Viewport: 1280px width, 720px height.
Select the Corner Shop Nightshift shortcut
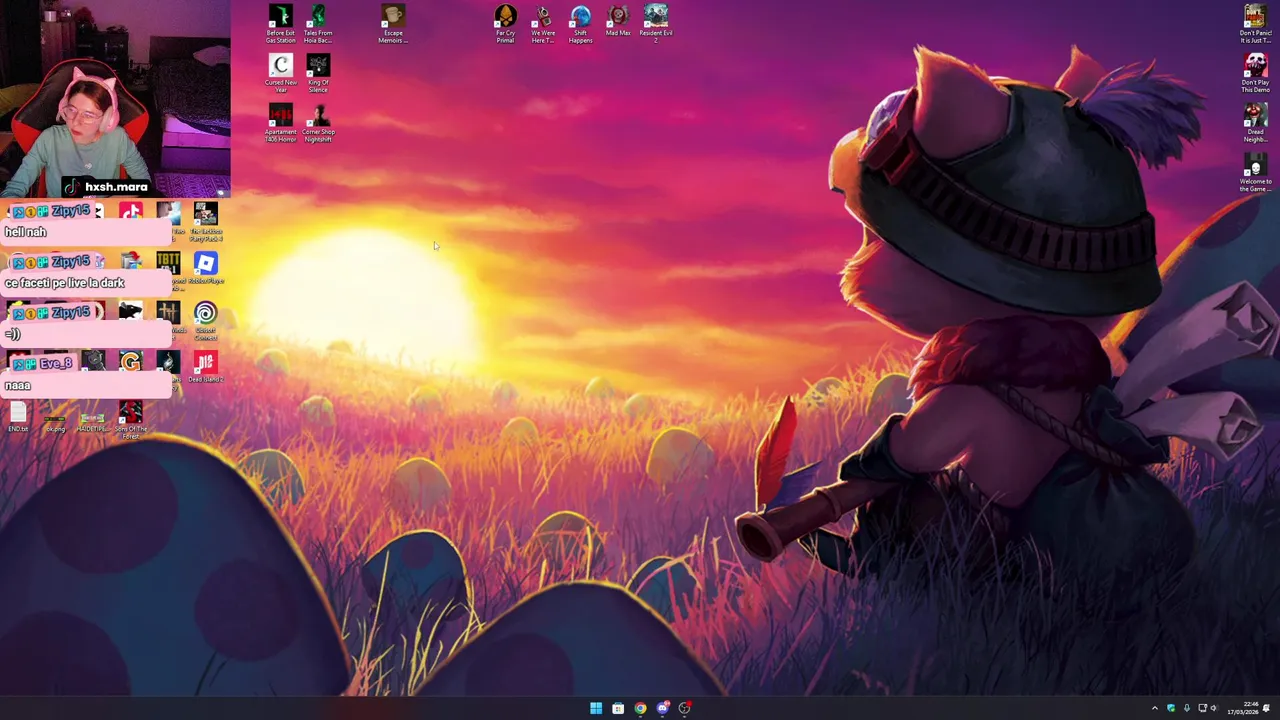[x=318, y=124]
